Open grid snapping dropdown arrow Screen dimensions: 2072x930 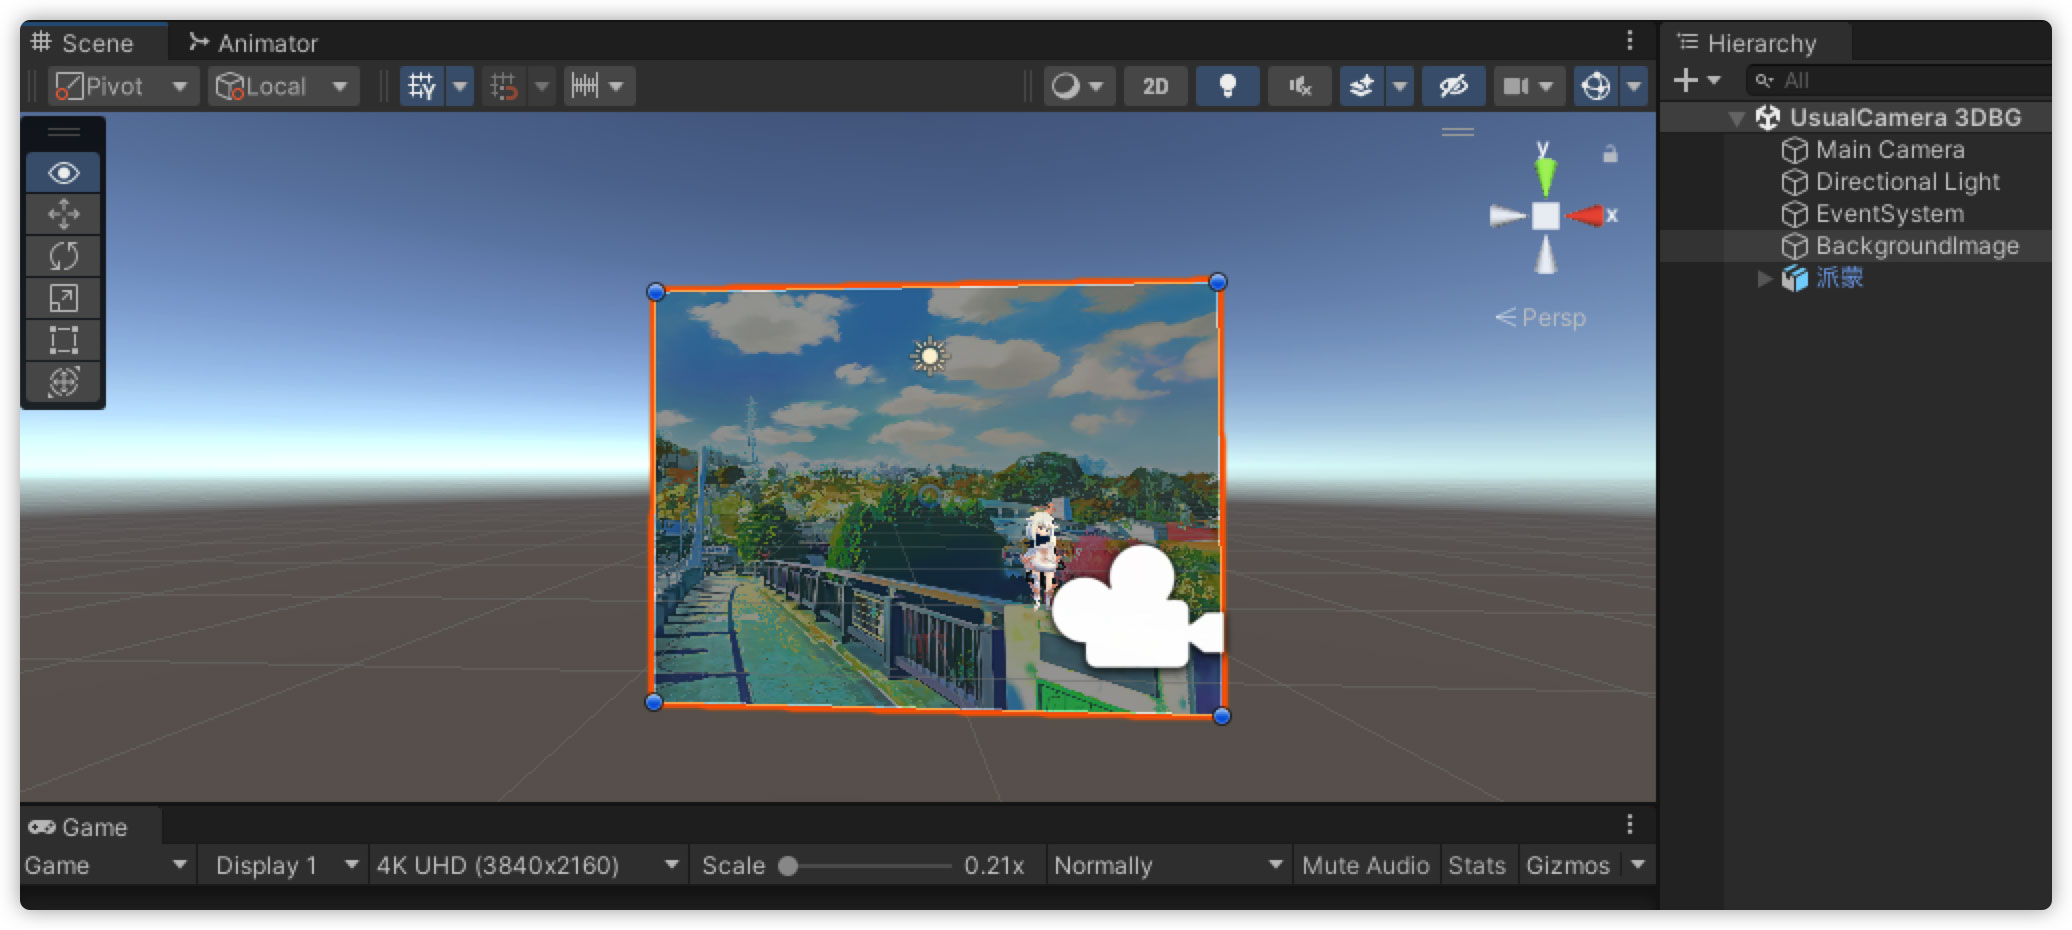542,86
